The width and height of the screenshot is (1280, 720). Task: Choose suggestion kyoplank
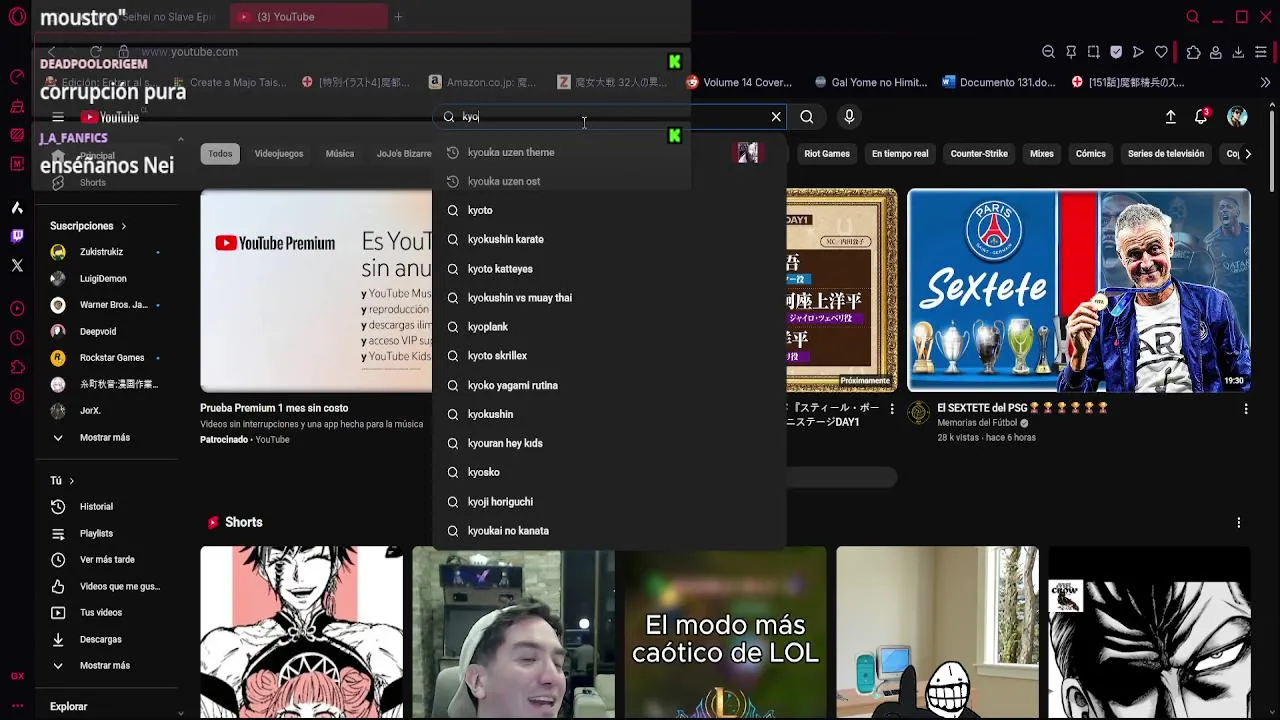(x=610, y=327)
